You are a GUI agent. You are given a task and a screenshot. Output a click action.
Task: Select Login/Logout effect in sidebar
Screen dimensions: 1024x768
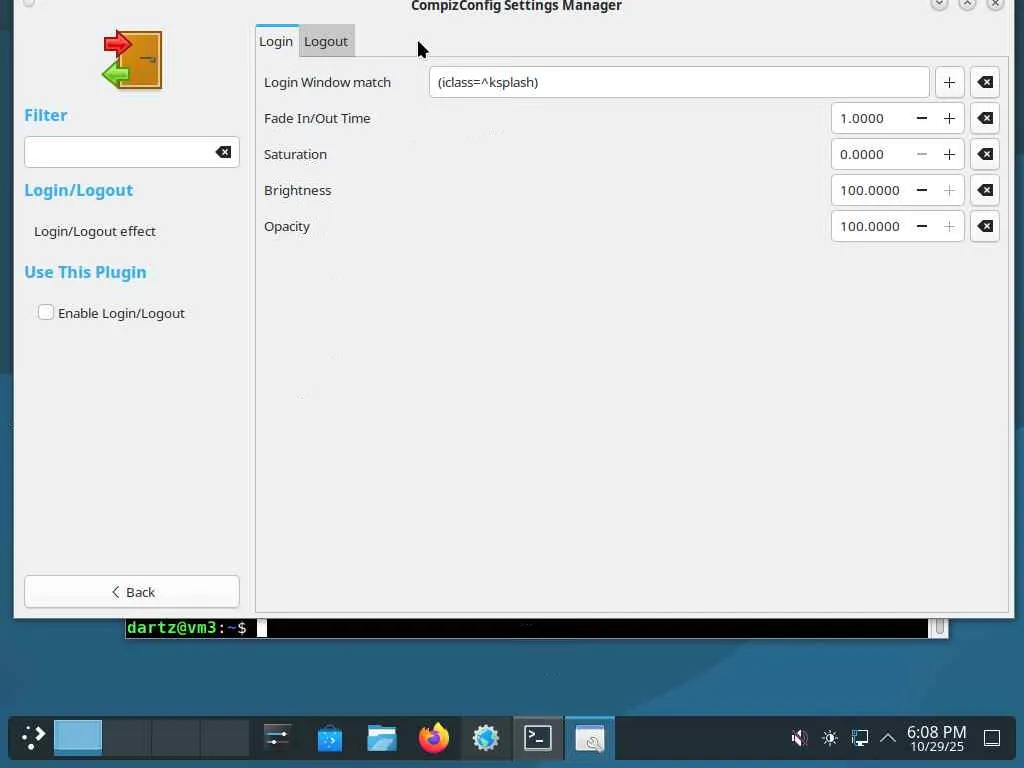point(95,231)
